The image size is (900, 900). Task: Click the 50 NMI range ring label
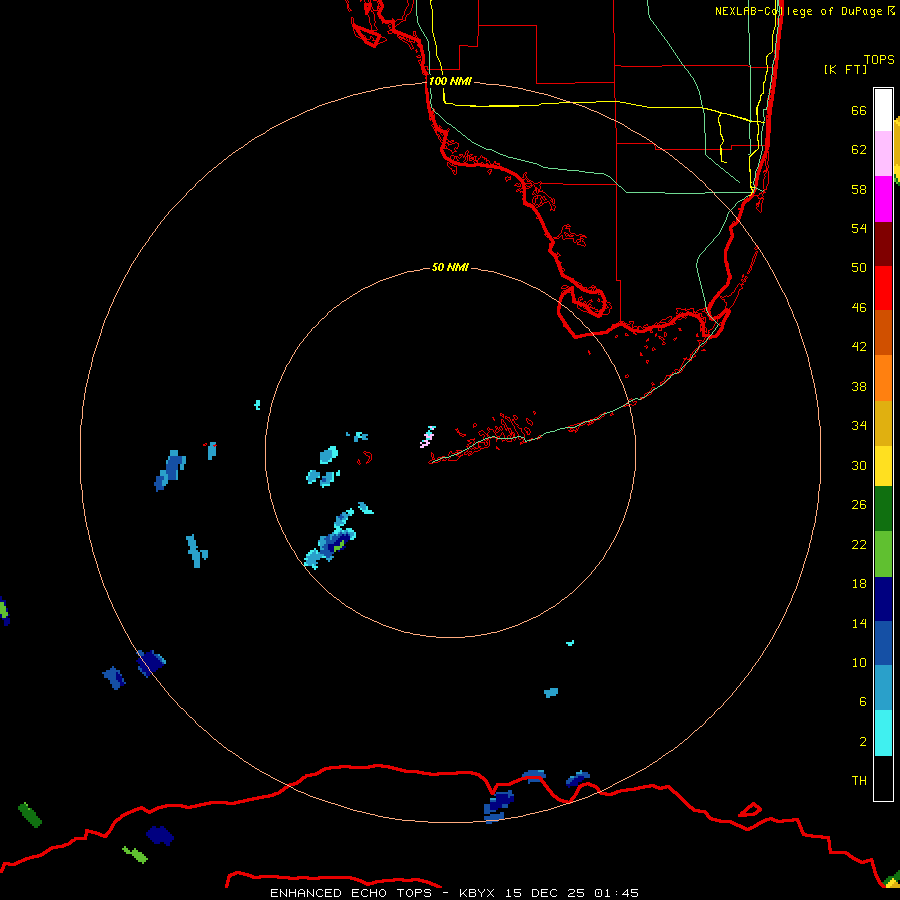point(450,267)
